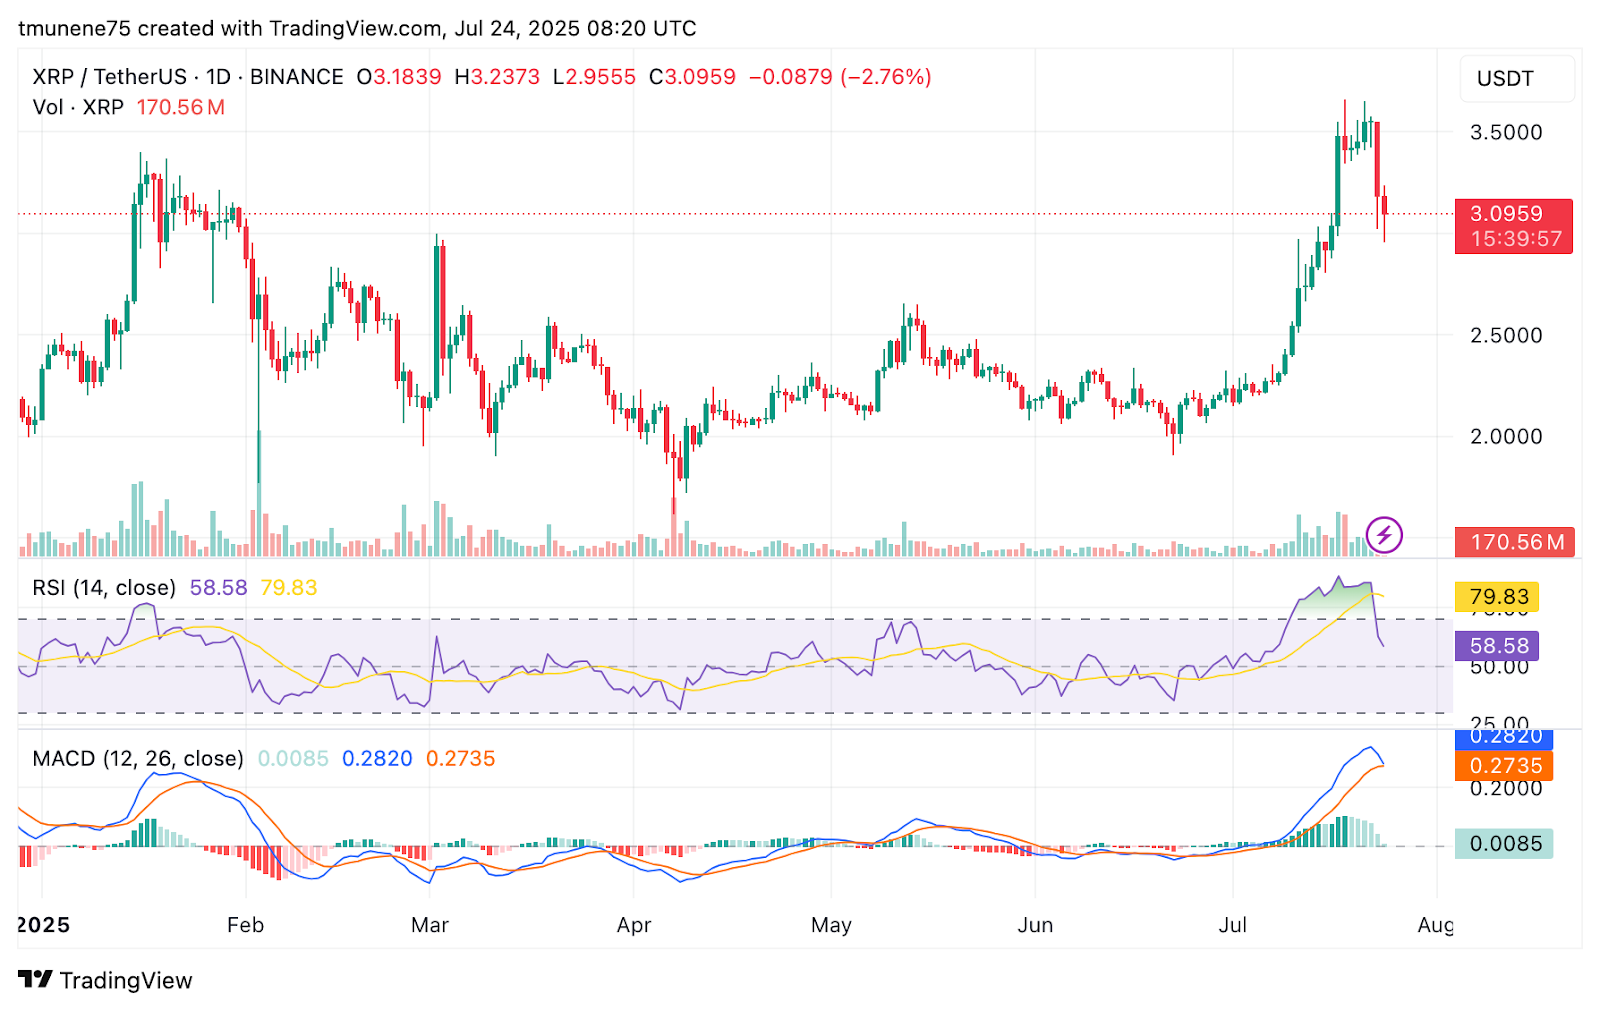1600x1011 pixels.
Task: Click the TradingView wordmark text
Action: 126,980
